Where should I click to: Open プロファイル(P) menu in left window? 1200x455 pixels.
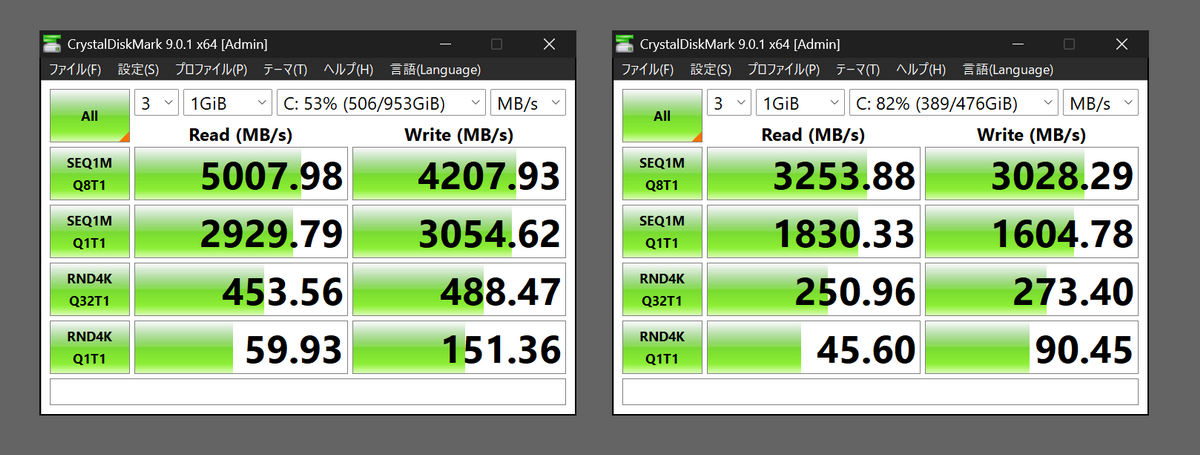click(x=210, y=69)
